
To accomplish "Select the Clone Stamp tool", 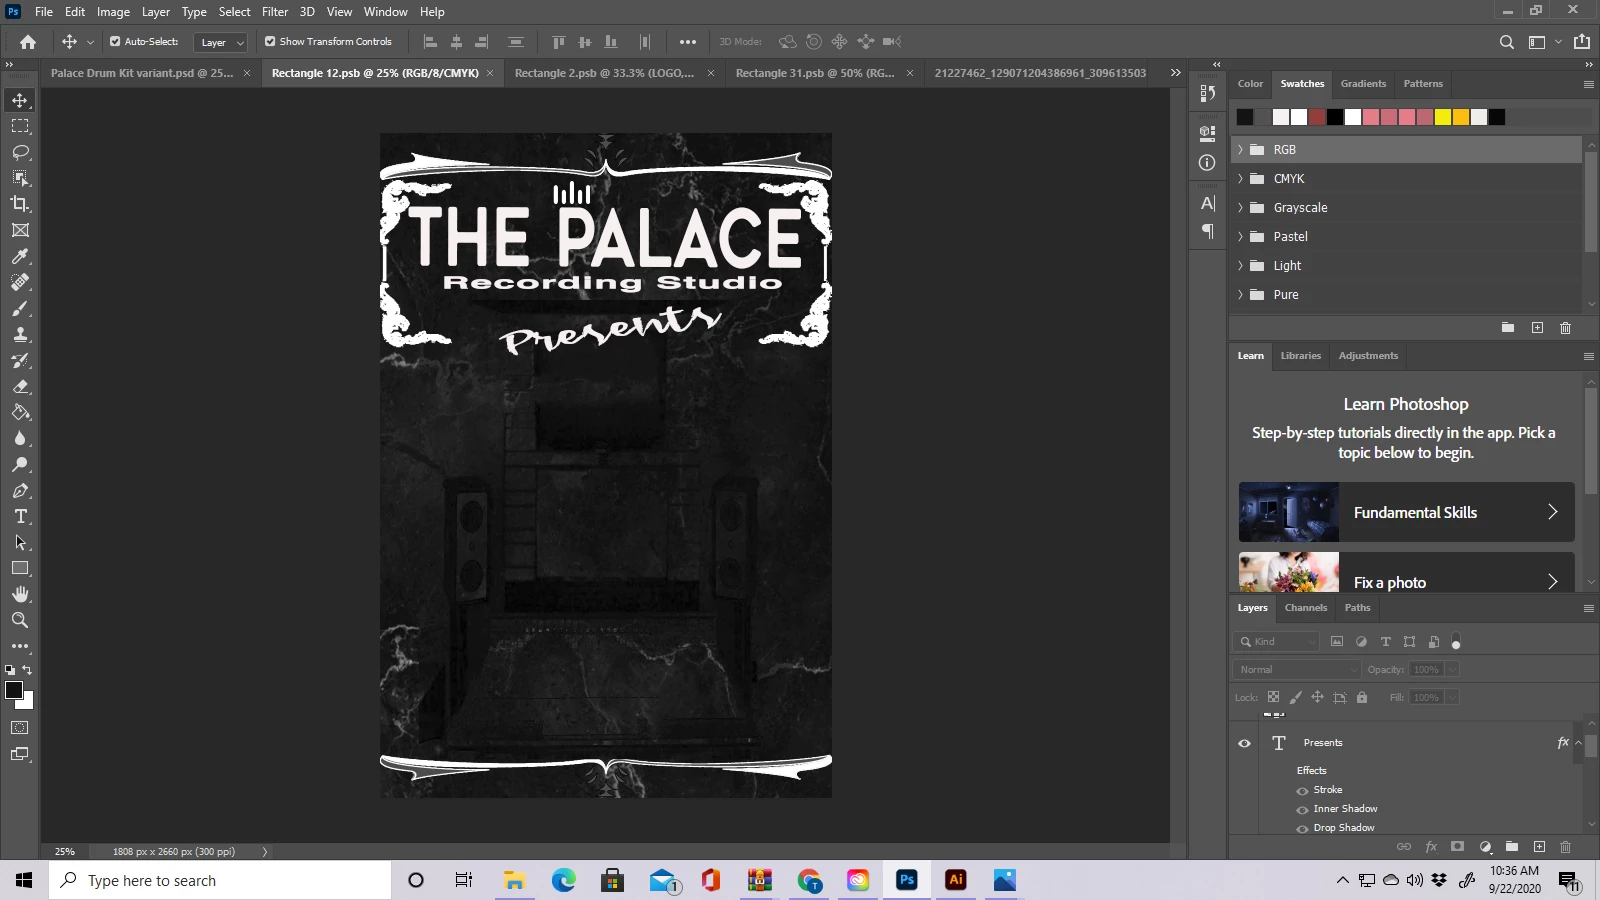I will (x=20, y=334).
